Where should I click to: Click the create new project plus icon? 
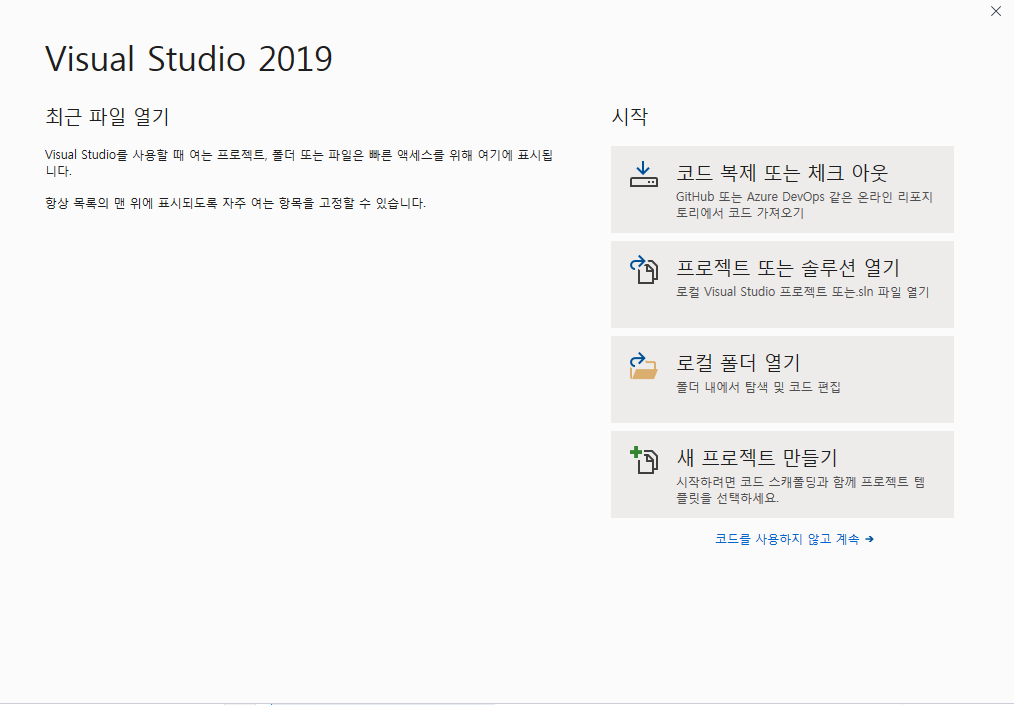(x=643, y=460)
